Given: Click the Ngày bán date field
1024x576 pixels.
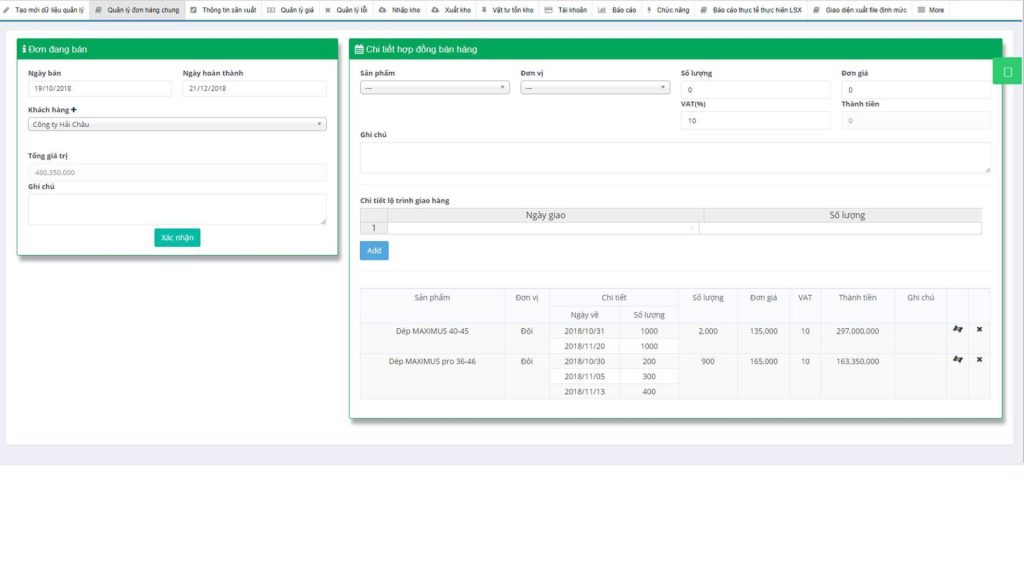Looking at the screenshot, I should [x=100, y=88].
